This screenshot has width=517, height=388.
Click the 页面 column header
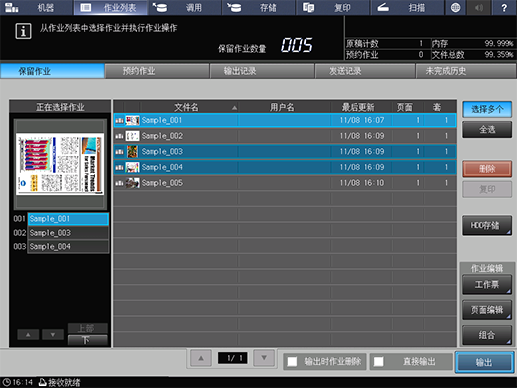point(408,107)
